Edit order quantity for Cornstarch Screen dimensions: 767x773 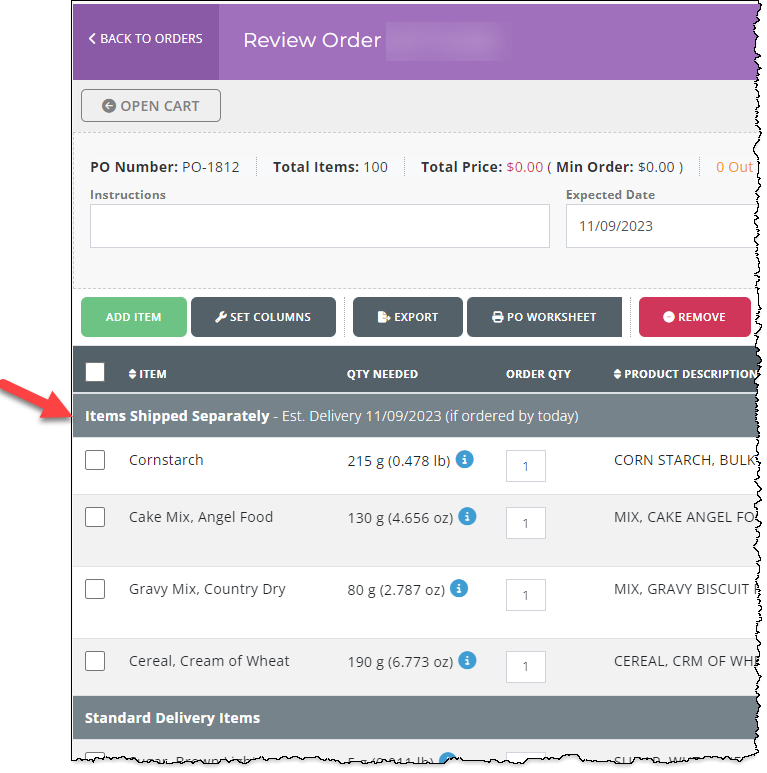[525, 466]
